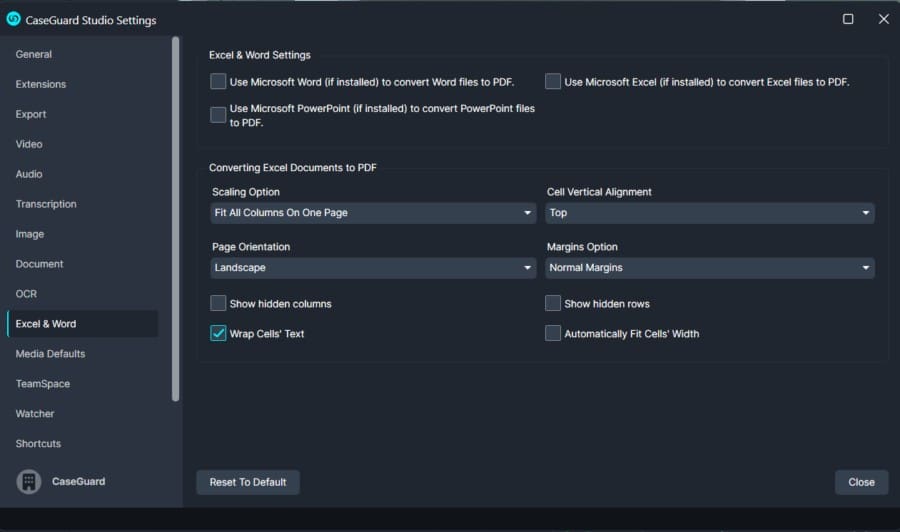Click the CaseGuard logo icon in title bar

14,19
